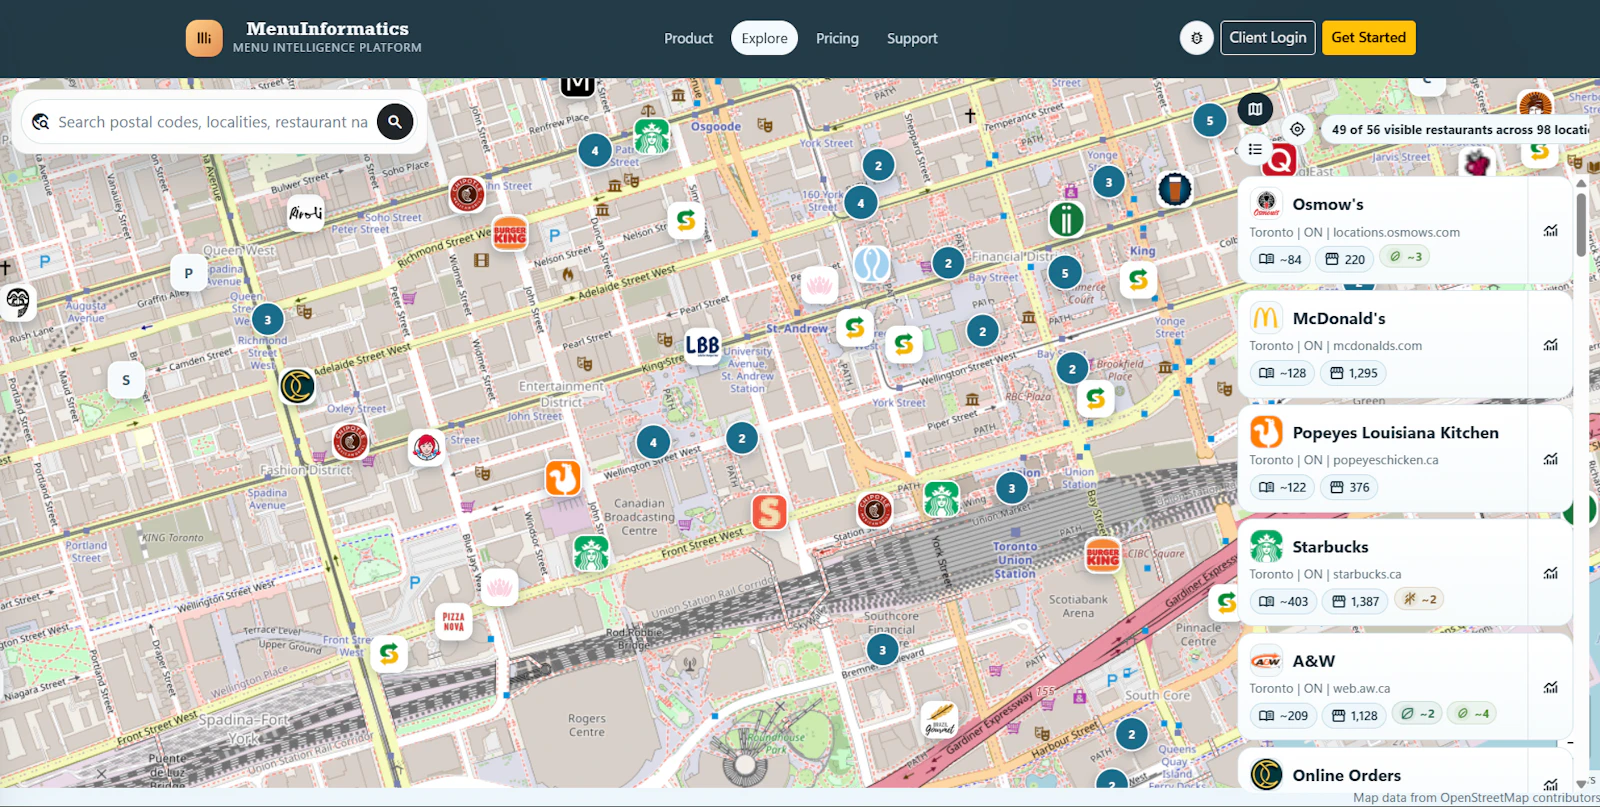Screen dimensions: 1600x807
Task: Click the locate-me crosshair button
Action: (x=1297, y=129)
